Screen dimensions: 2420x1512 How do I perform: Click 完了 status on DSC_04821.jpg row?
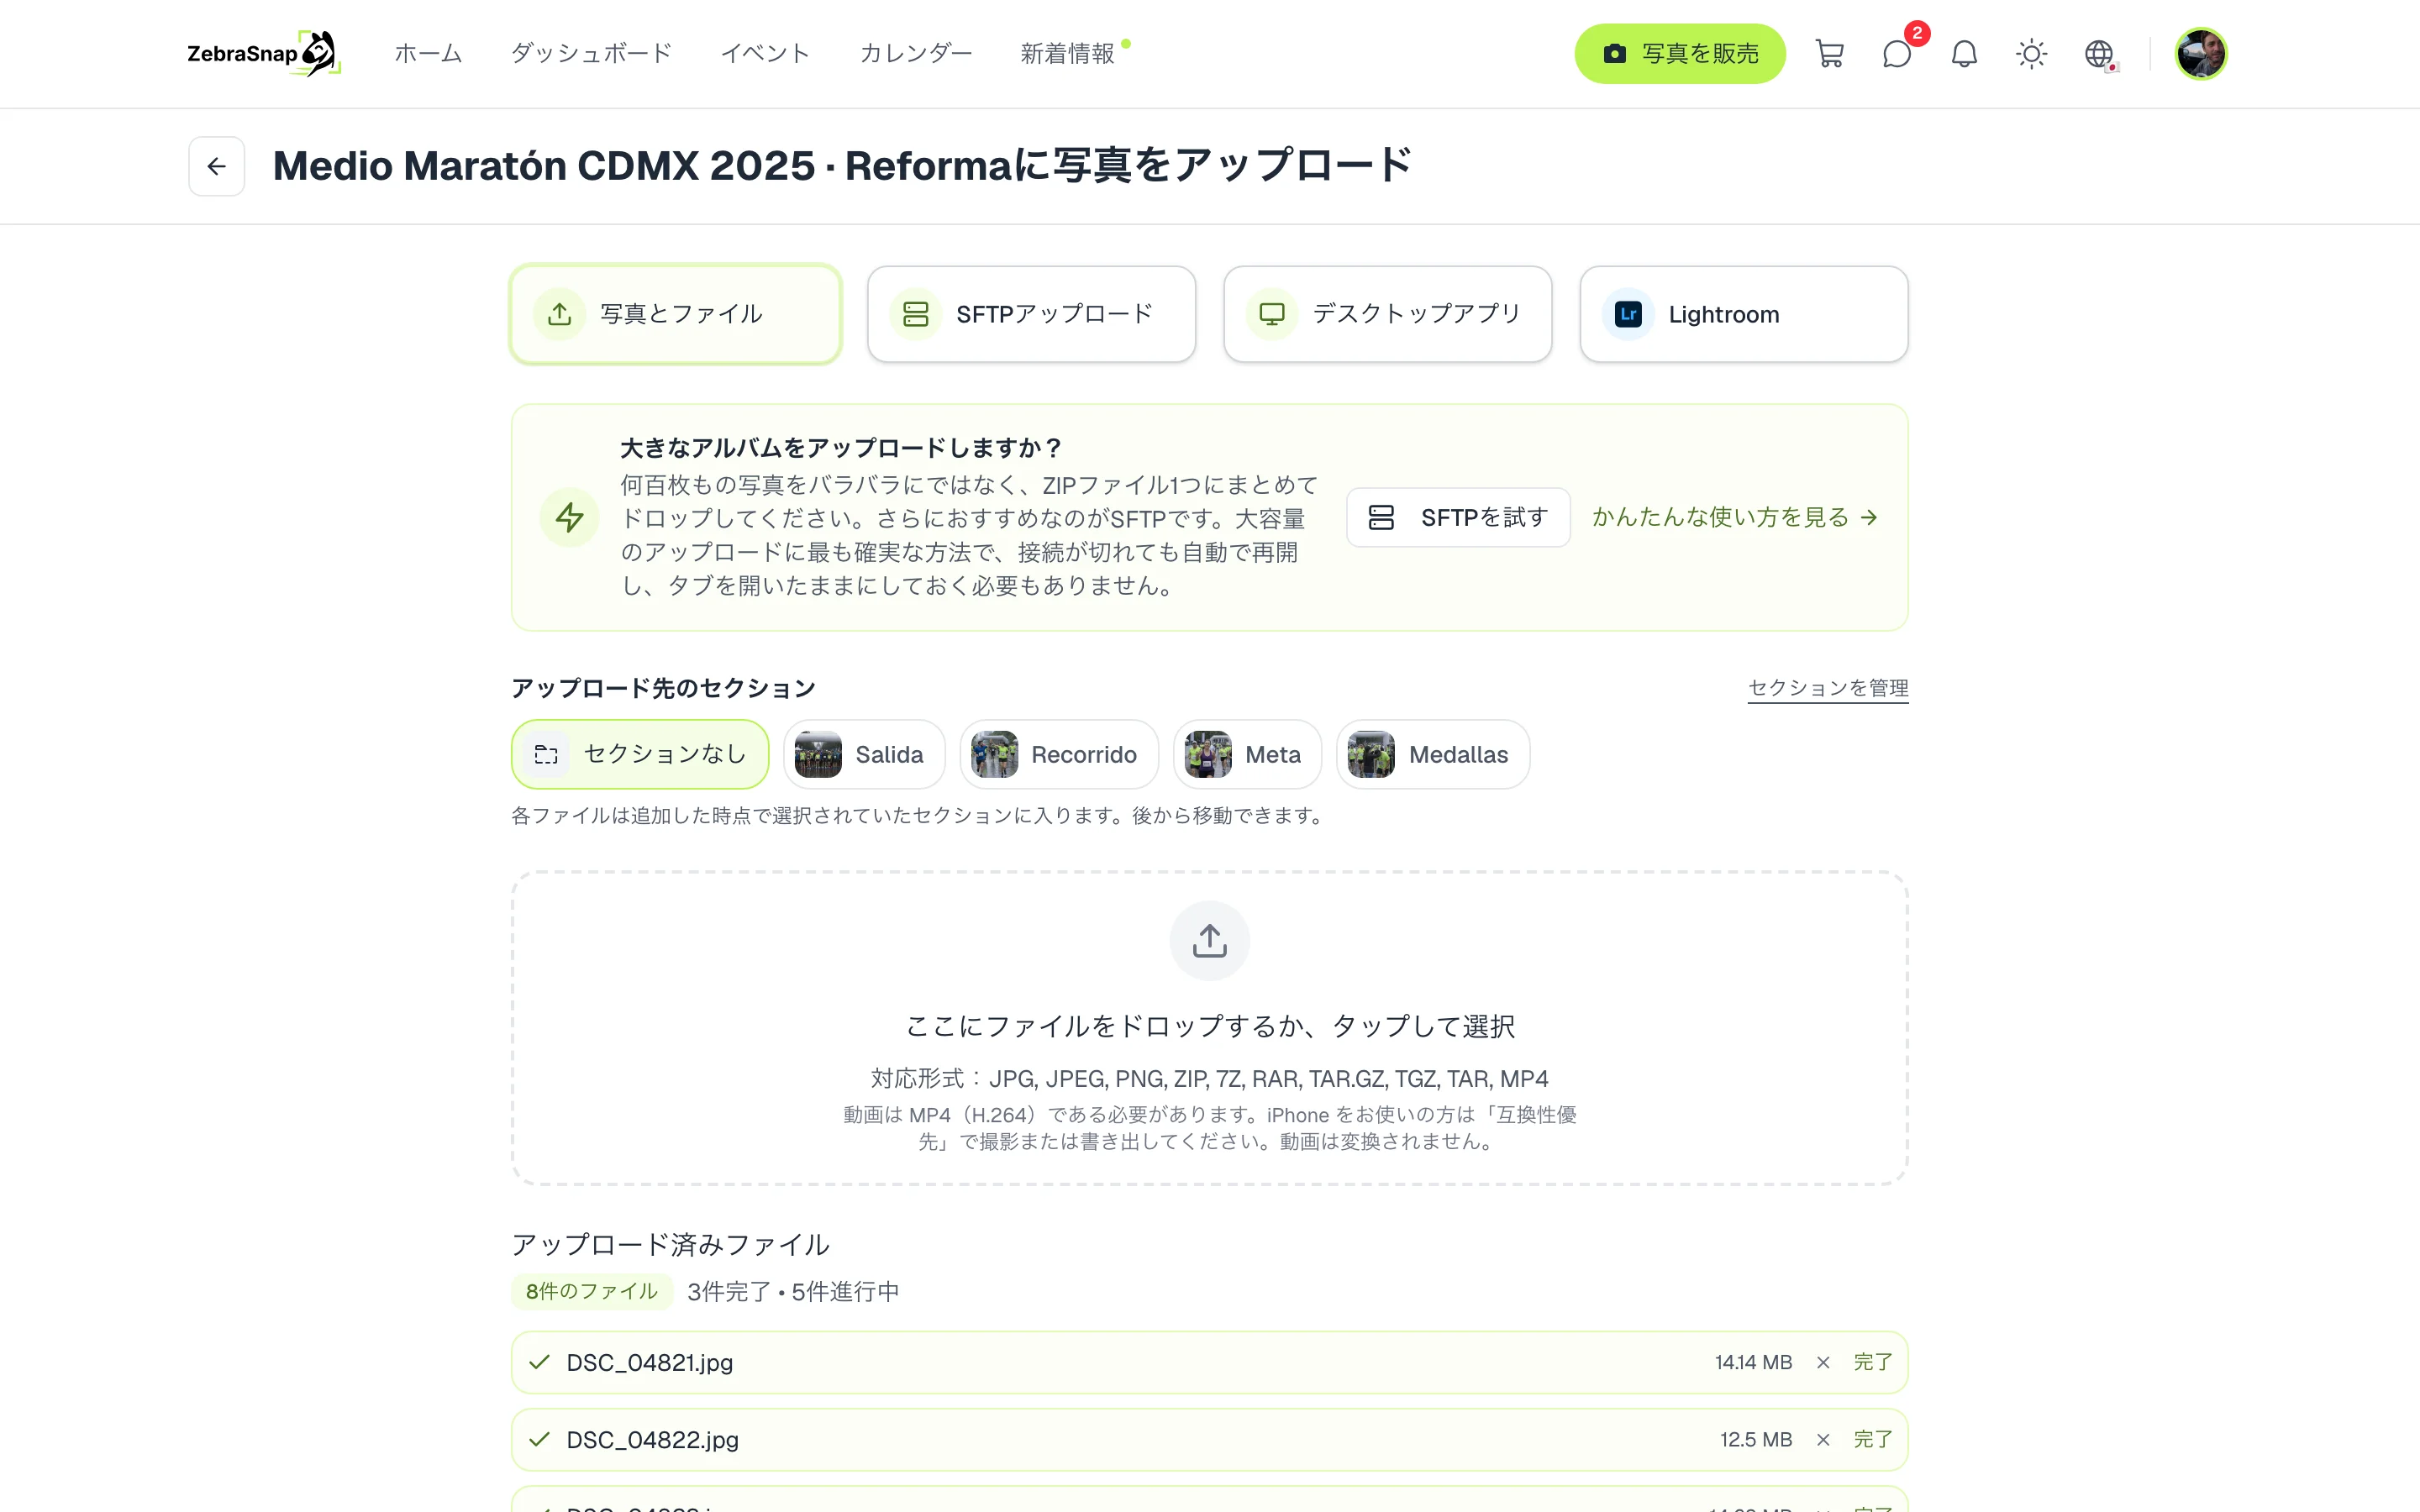coord(1872,1362)
